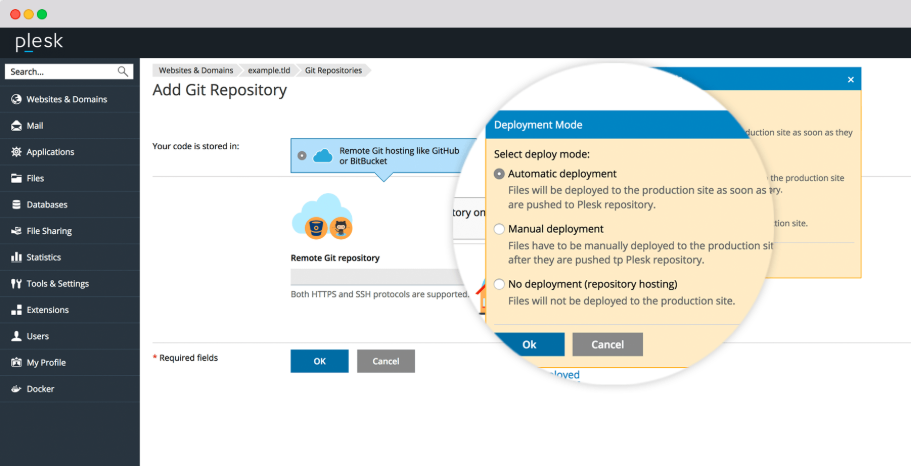Click the Files folder icon
911x466 pixels.
16,178
